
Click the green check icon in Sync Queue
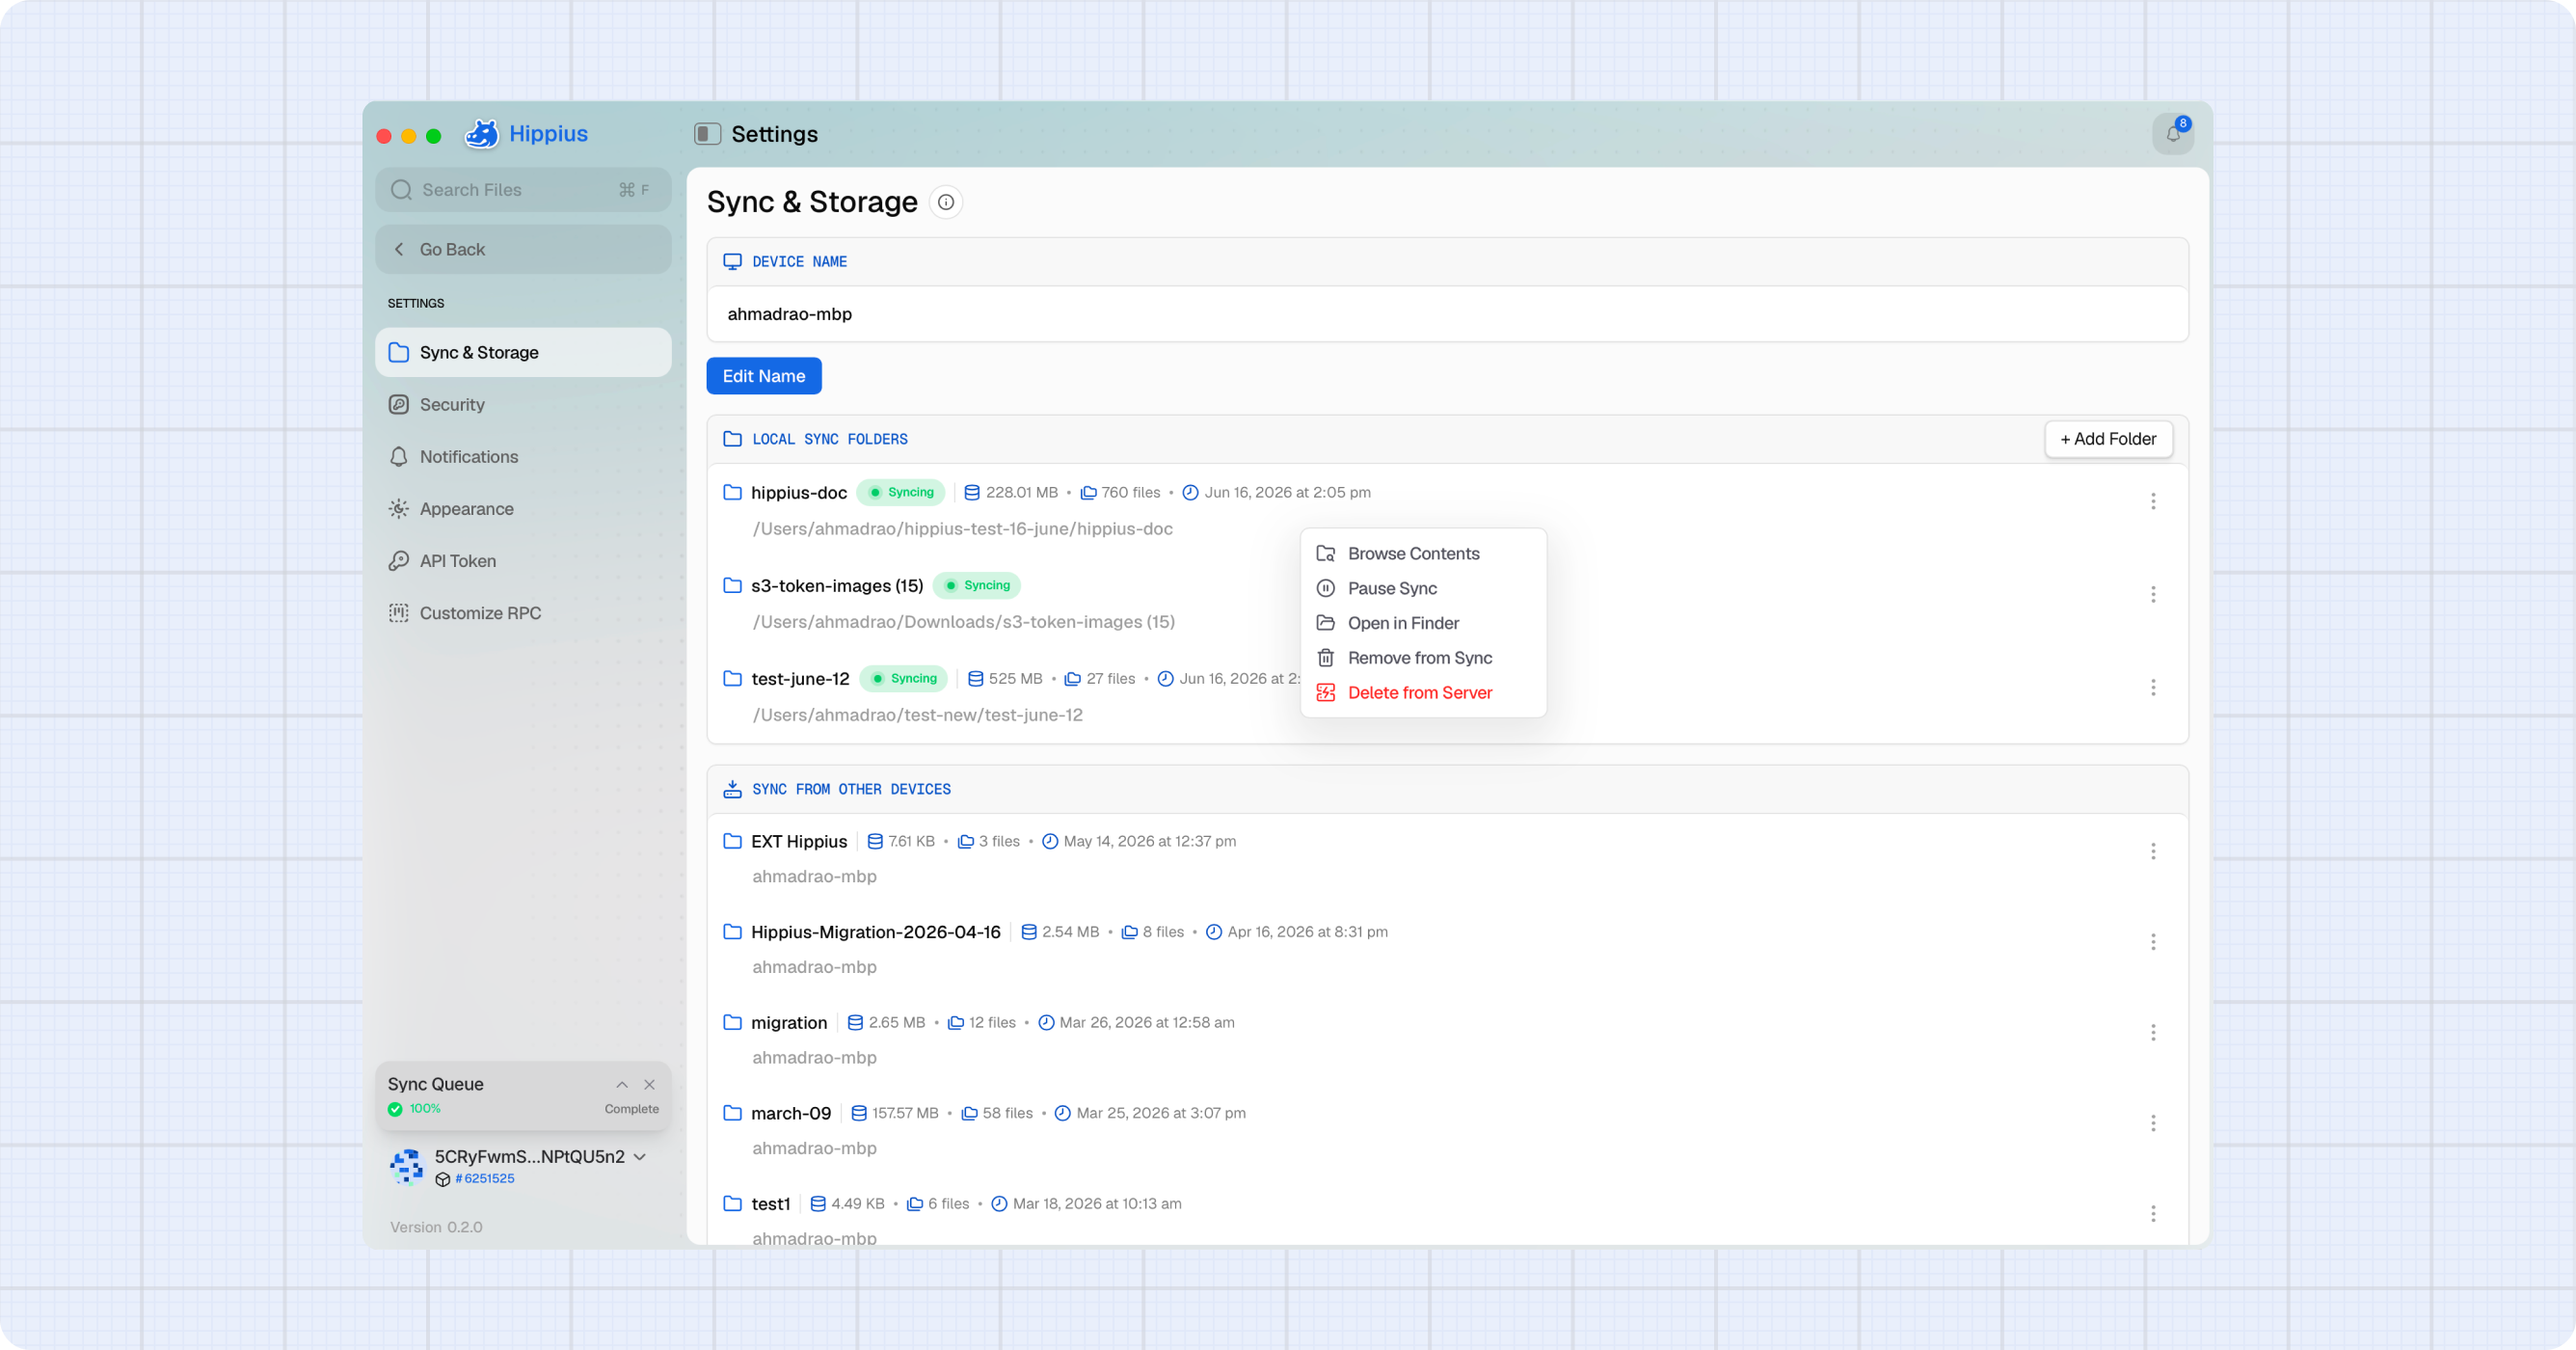coord(395,1109)
